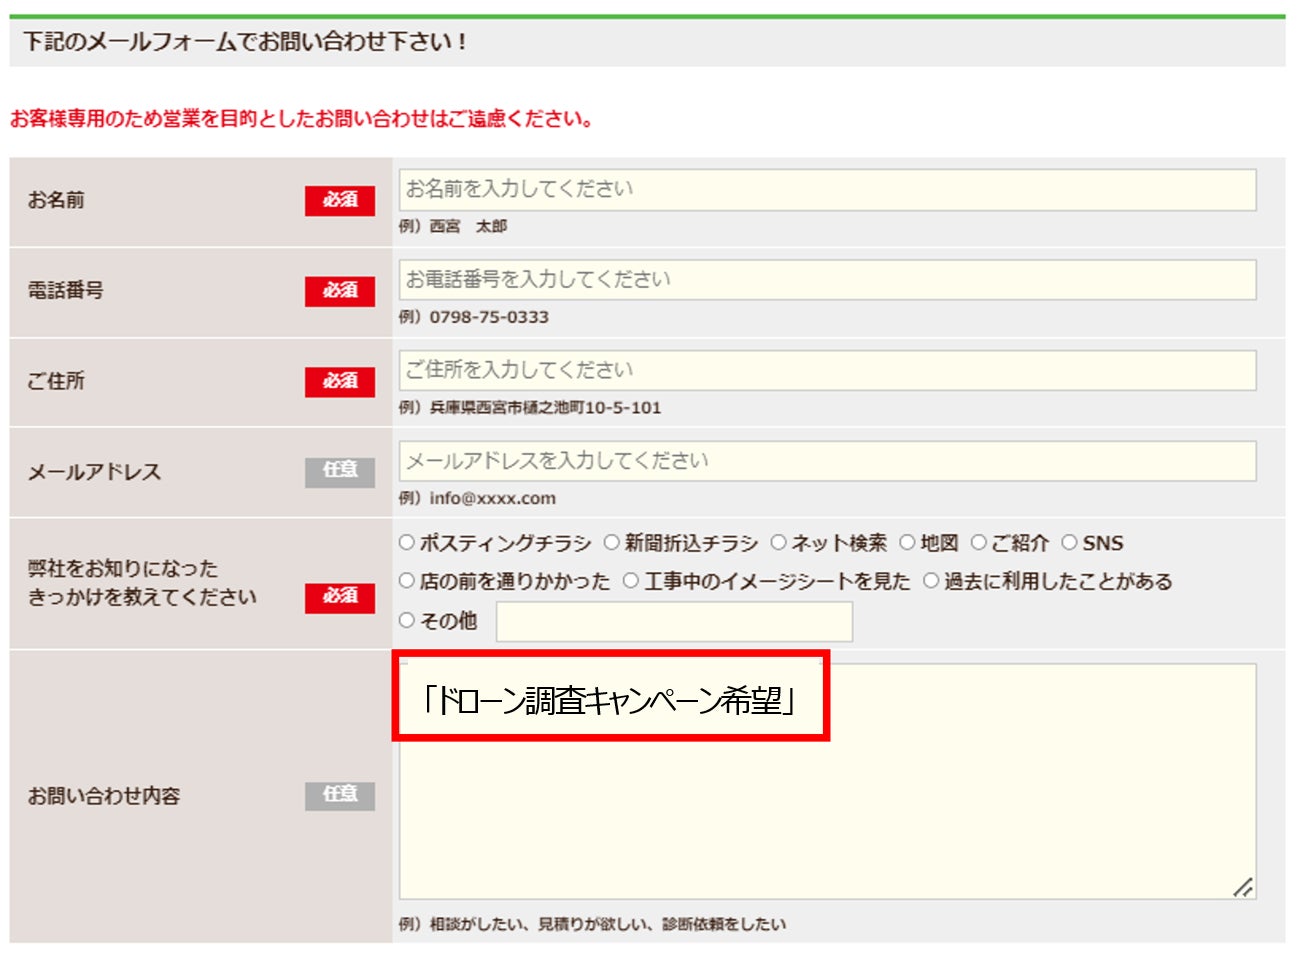The image size is (1300, 962).
Task: Click the その他 free text field
Action: [675, 622]
